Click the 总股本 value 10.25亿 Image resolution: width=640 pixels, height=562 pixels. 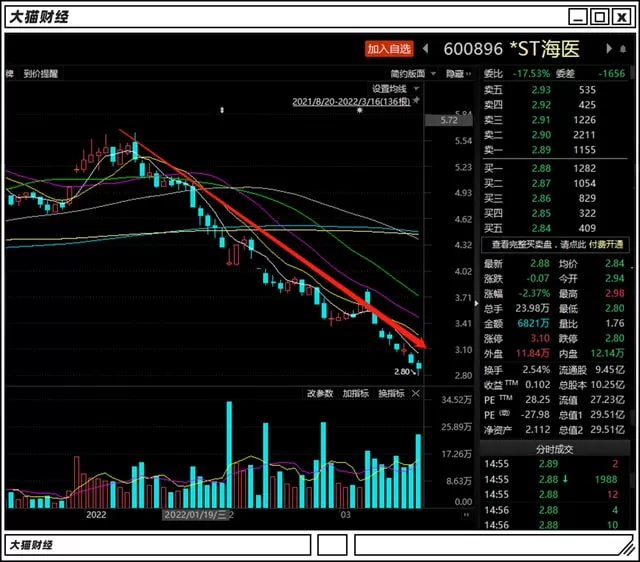tap(607, 384)
